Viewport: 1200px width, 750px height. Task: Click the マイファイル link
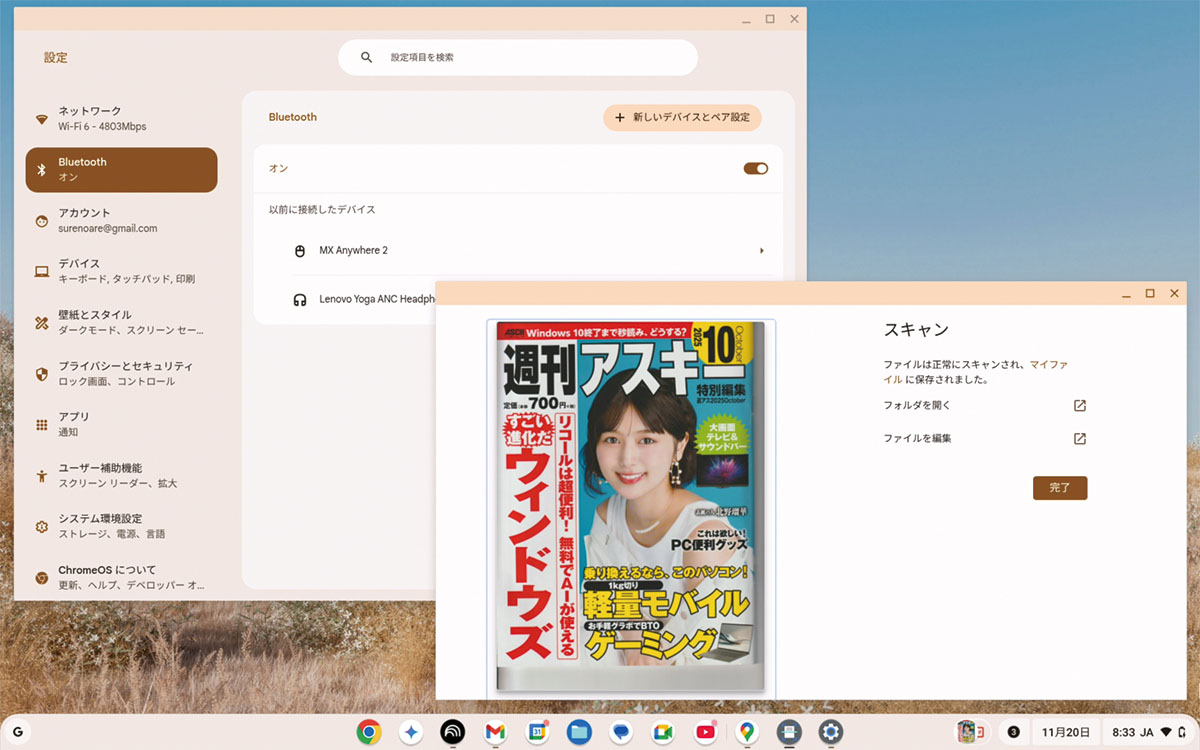point(1048,365)
